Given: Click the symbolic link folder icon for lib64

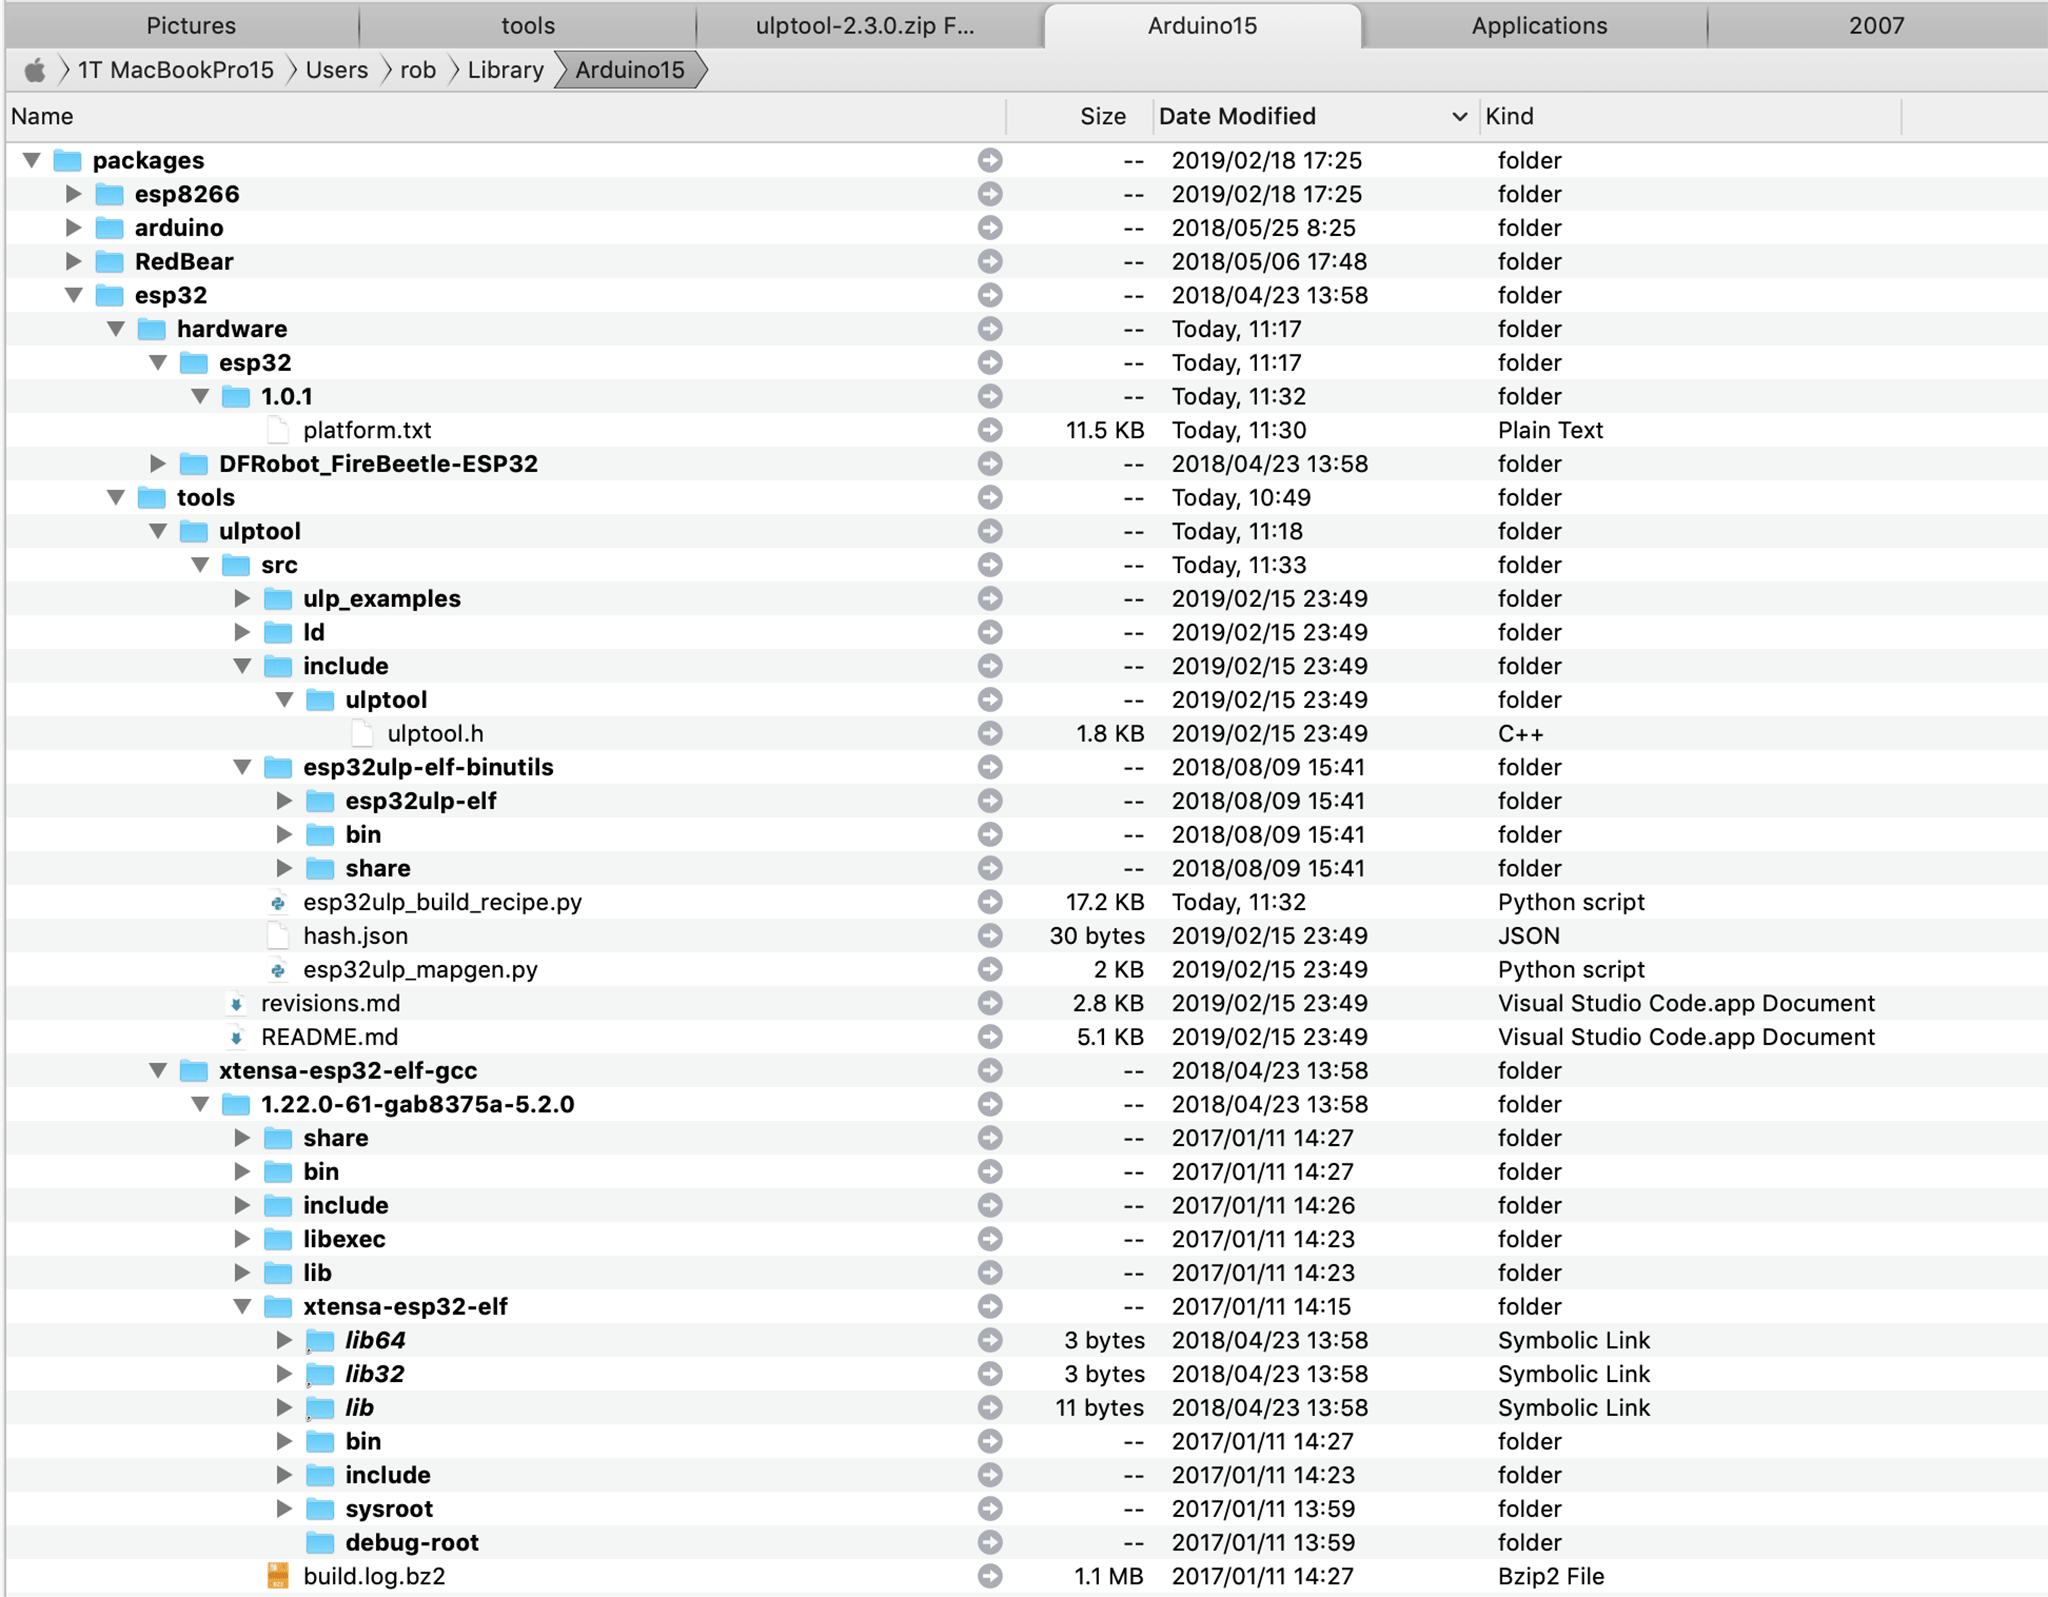Looking at the screenshot, I should (x=320, y=1340).
